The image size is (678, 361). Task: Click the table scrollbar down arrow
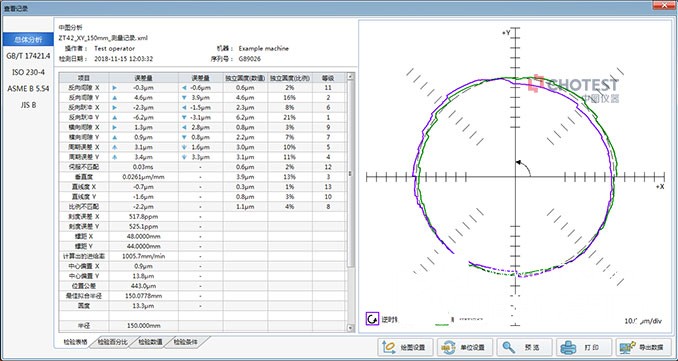pyautogui.click(x=351, y=328)
